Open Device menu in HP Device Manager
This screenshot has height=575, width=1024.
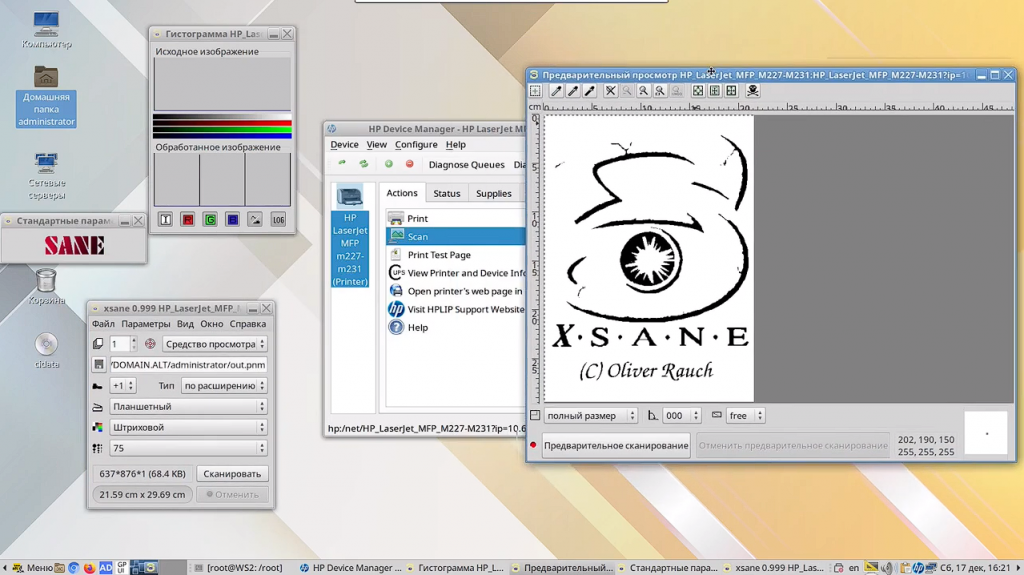[344, 144]
